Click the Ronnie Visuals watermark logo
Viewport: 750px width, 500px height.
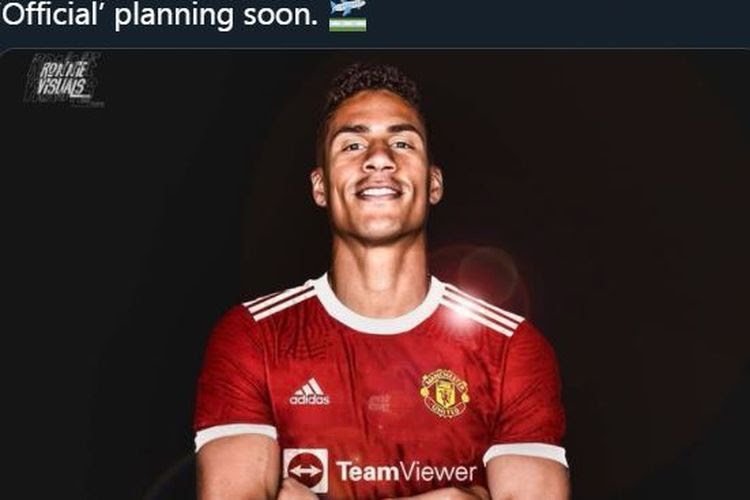(63, 79)
